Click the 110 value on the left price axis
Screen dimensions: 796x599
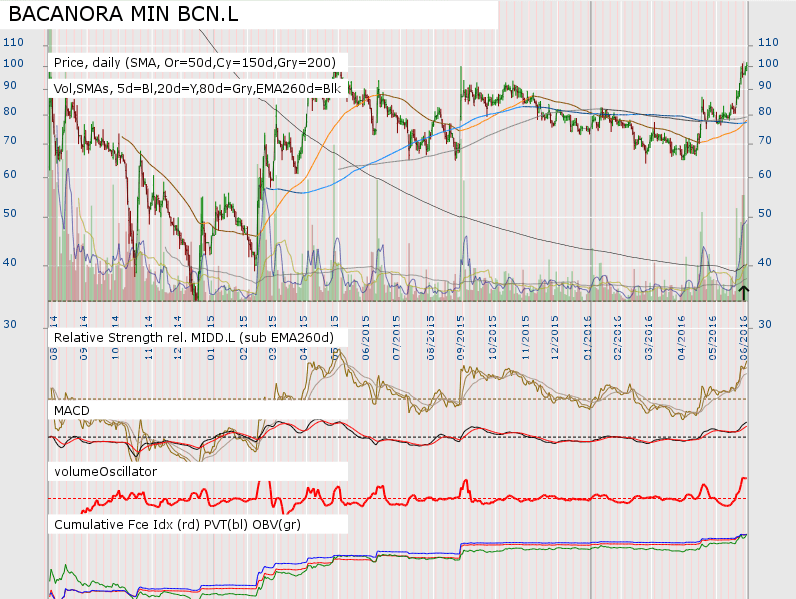click(x=13, y=42)
